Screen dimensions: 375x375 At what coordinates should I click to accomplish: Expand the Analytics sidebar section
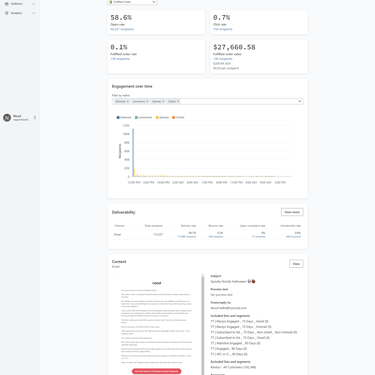(33, 13)
